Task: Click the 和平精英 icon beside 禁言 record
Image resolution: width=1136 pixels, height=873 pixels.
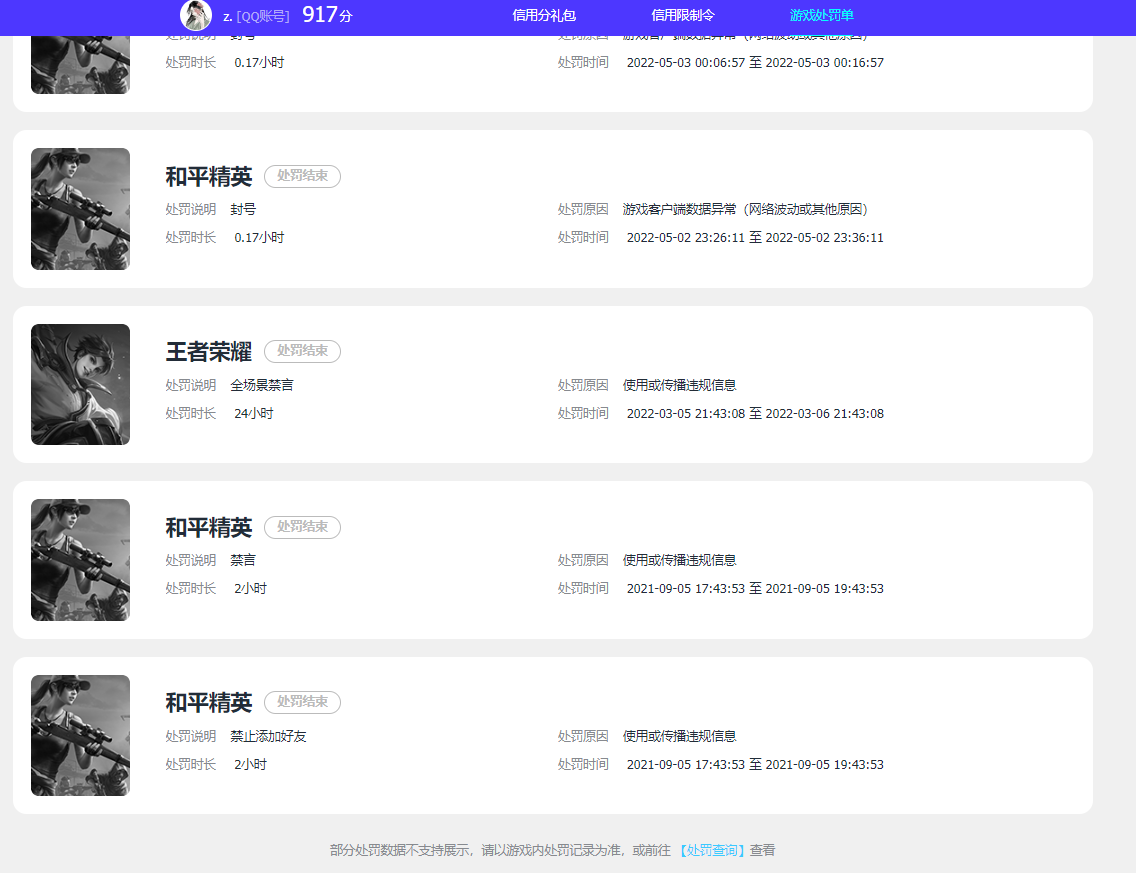Action: pos(80,560)
